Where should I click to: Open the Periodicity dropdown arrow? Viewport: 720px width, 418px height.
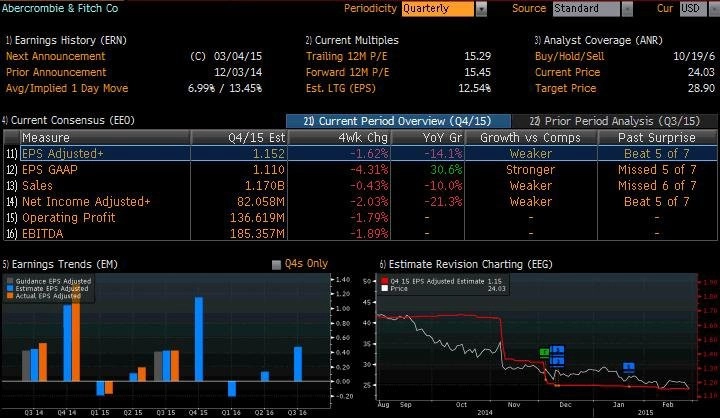click(x=481, y=9)
